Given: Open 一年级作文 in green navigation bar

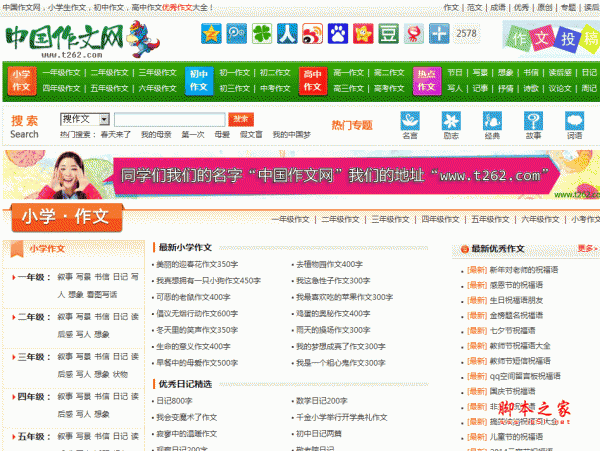Looking at the screenshot, I should tap(61, 73).
